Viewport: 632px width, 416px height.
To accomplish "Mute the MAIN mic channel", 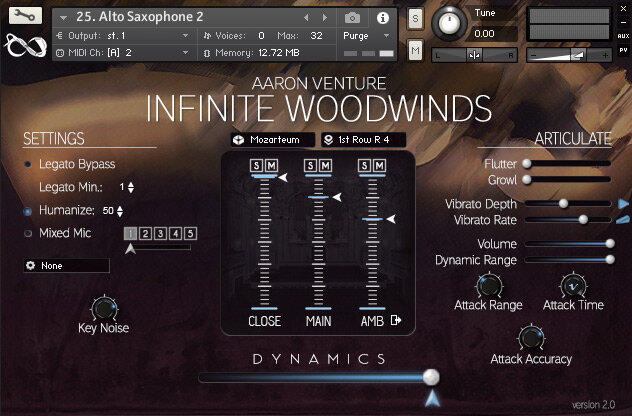I will click(x=325, y=163).
